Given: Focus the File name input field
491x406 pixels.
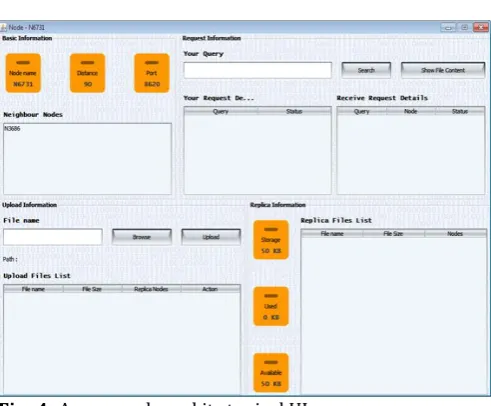Looking at the screenshot, I should coord(53,237).
